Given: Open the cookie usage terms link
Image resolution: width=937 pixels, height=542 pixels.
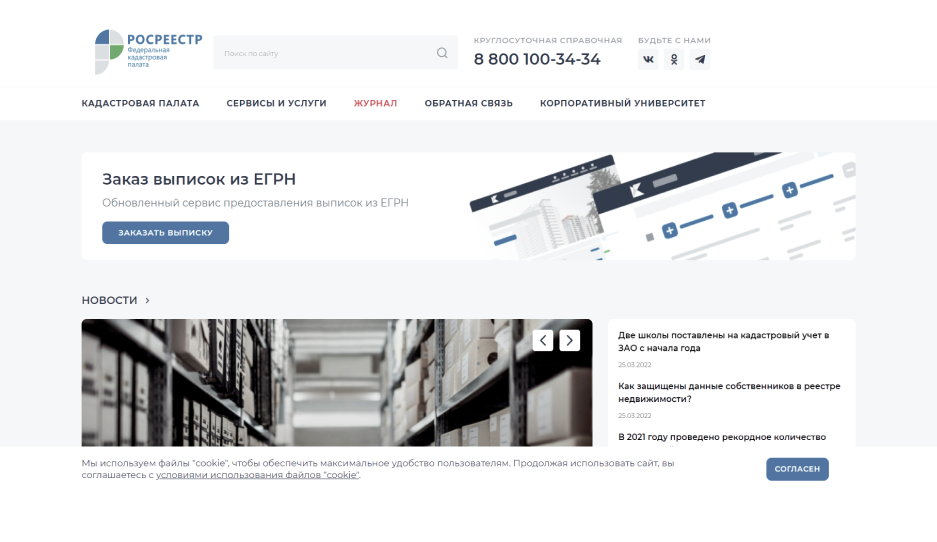Looking at the screenshot, I should point(258,475).
